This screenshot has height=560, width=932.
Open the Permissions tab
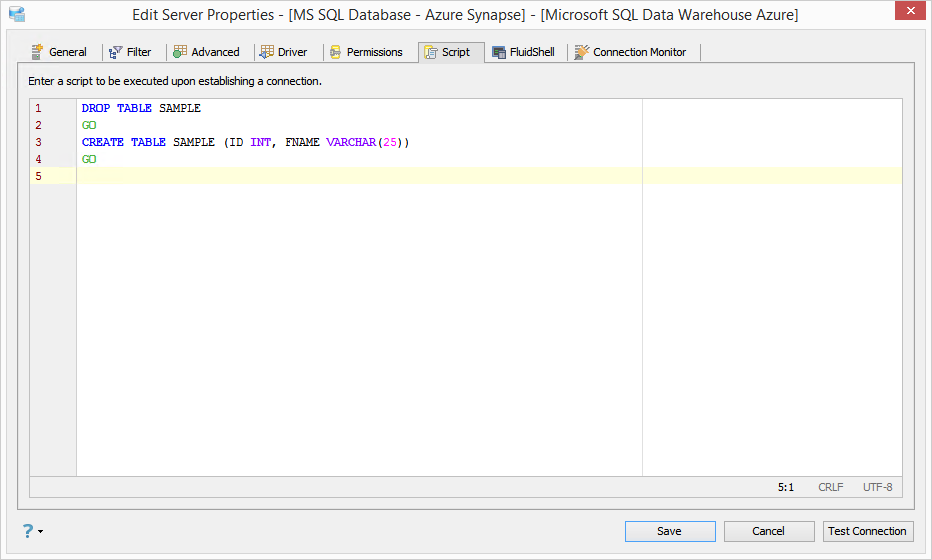coord(367,52)
